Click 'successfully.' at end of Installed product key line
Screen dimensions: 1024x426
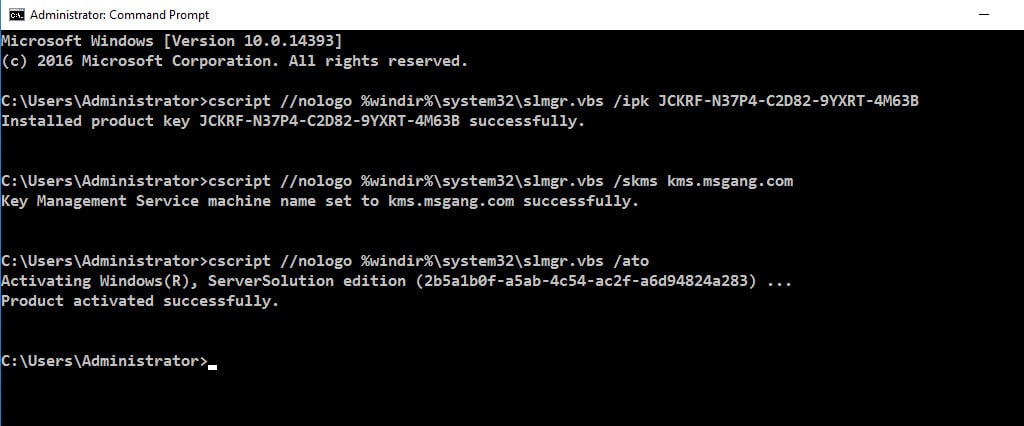tap(527, 122)
